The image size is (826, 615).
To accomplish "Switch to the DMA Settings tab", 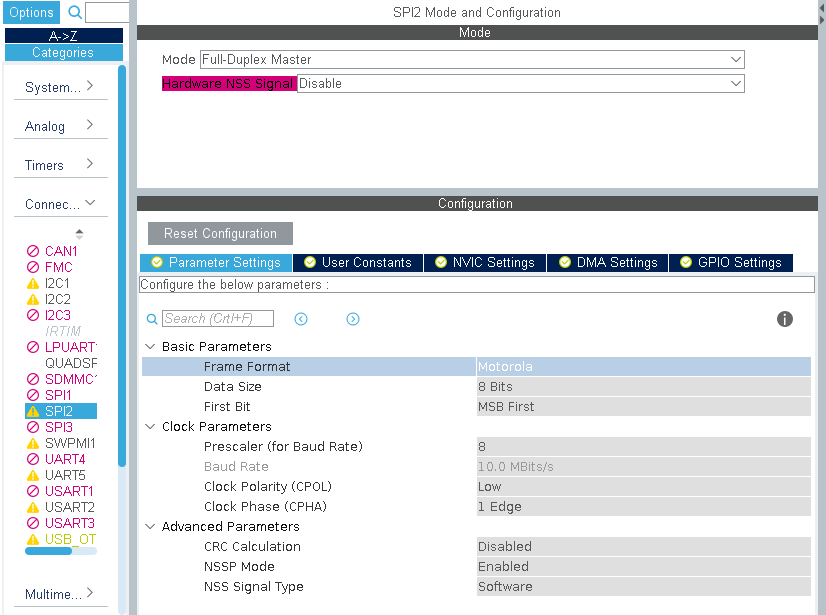I will tap(607, 263).
